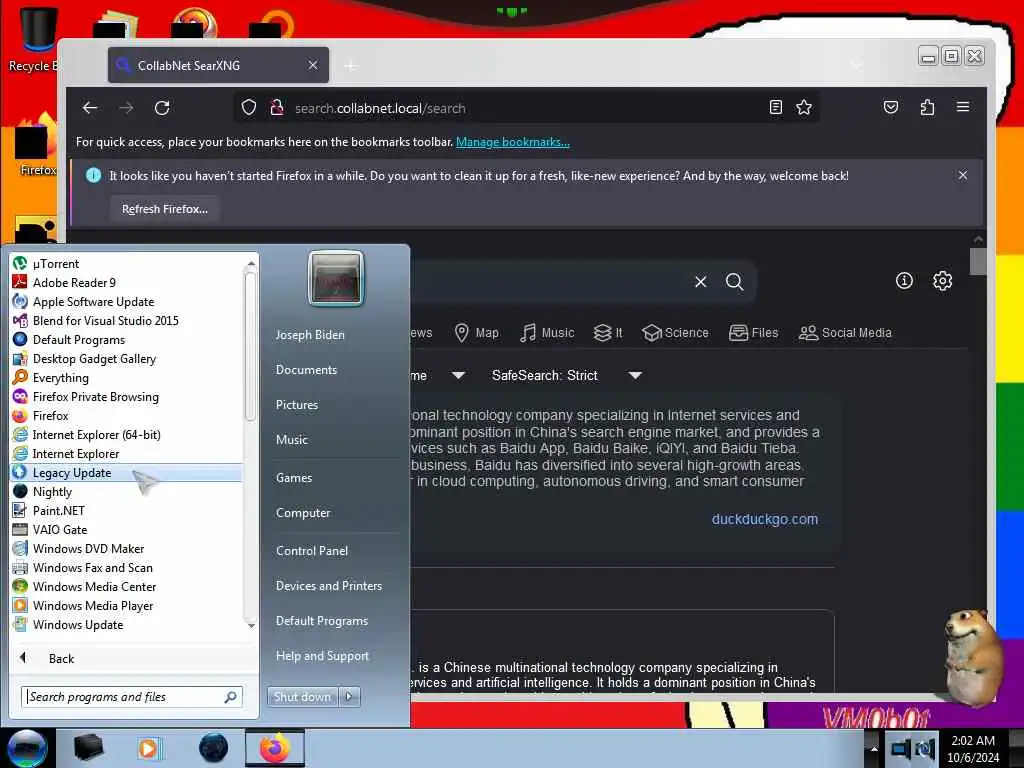Click the Firefox address bar
The width and height of the screenshot is (1024, 768).
click(526, 108)
